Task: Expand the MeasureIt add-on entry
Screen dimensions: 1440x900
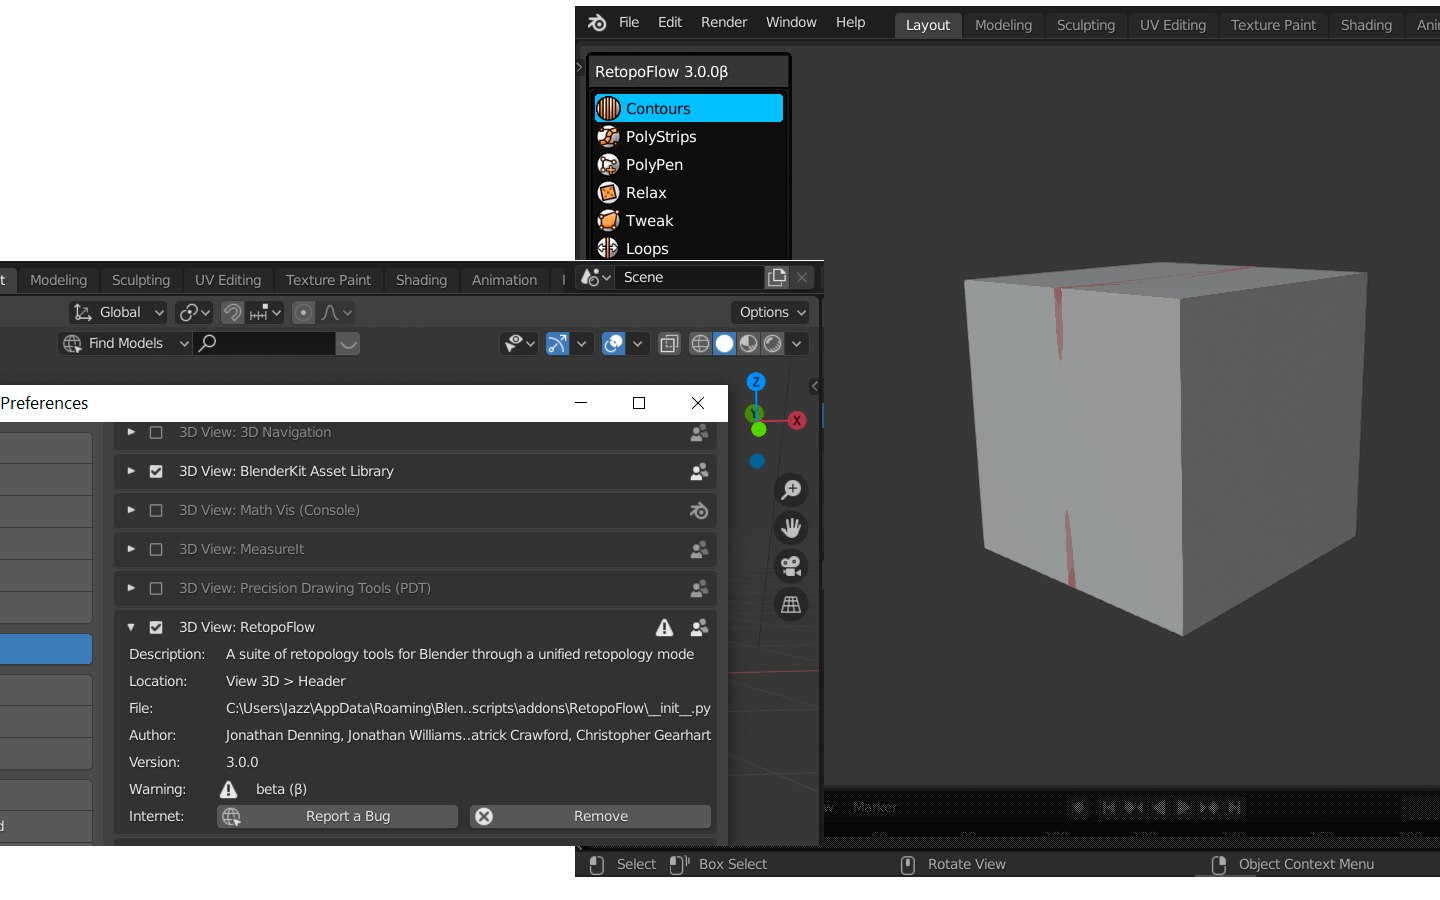Action: [x=131, y=549]
